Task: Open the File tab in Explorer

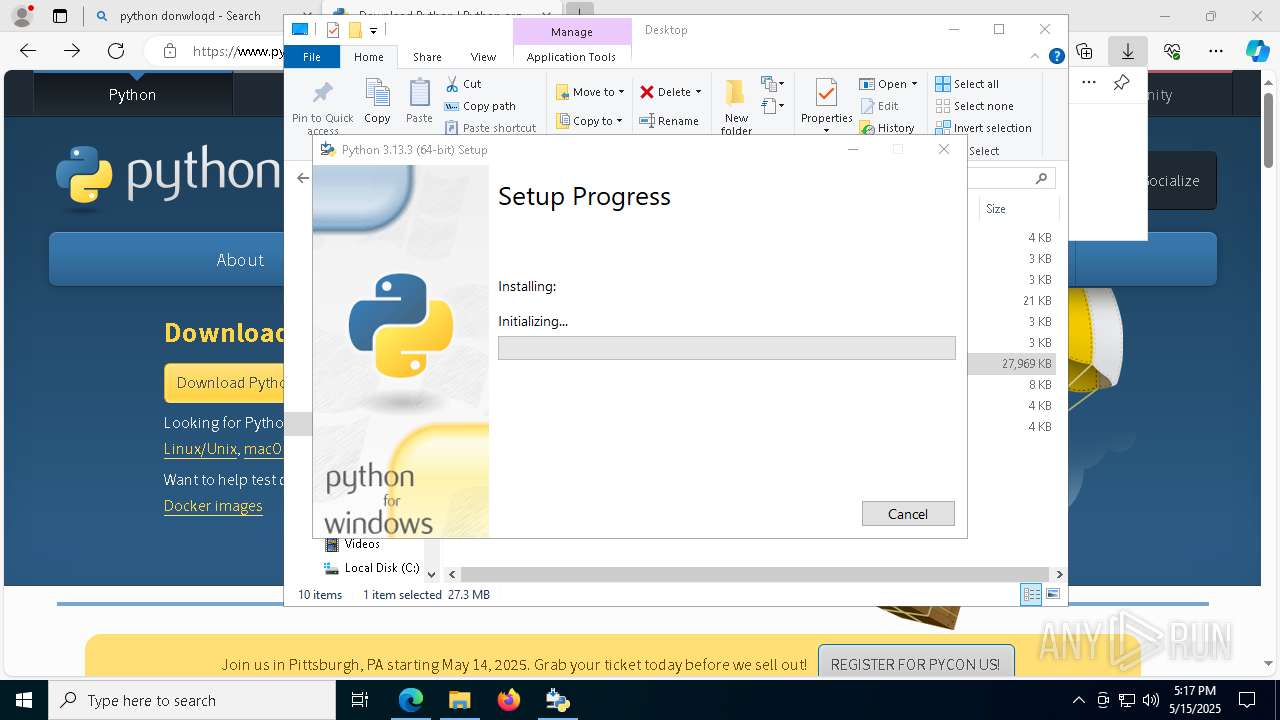Action: [x=312, y=57]
